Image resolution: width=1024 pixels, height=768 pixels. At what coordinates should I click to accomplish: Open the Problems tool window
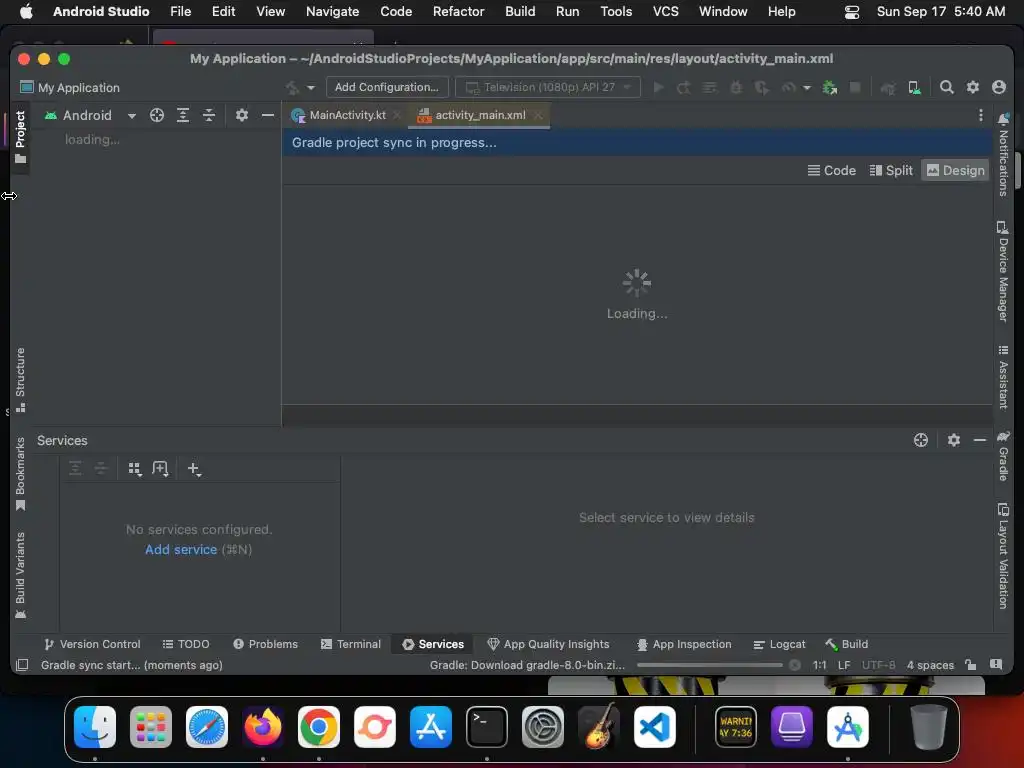click(265, 645)
